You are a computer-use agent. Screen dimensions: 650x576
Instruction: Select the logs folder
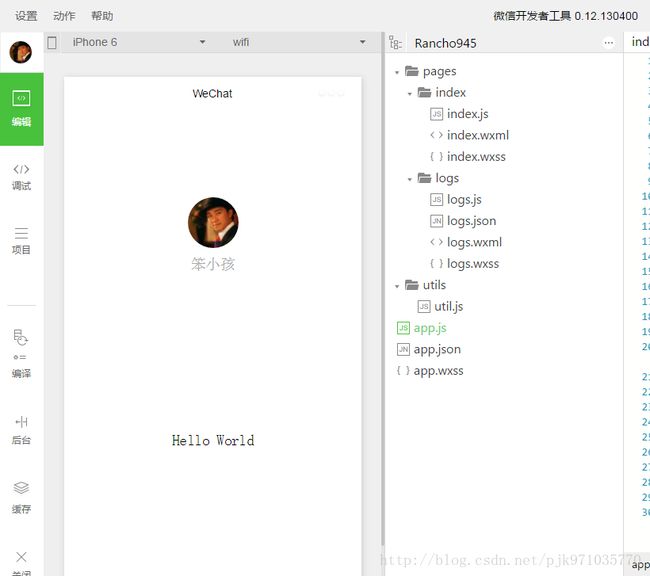click(438, 178)
